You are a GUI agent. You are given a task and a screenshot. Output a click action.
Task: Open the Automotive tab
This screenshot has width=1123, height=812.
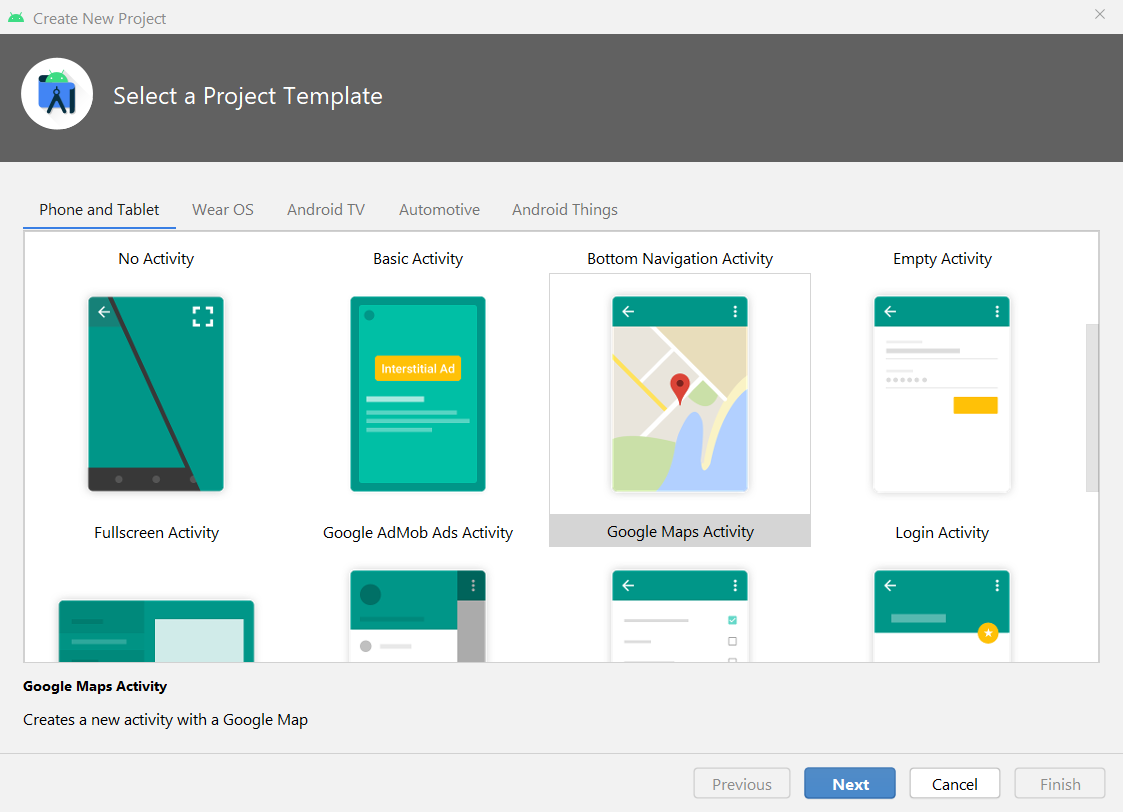439,209
